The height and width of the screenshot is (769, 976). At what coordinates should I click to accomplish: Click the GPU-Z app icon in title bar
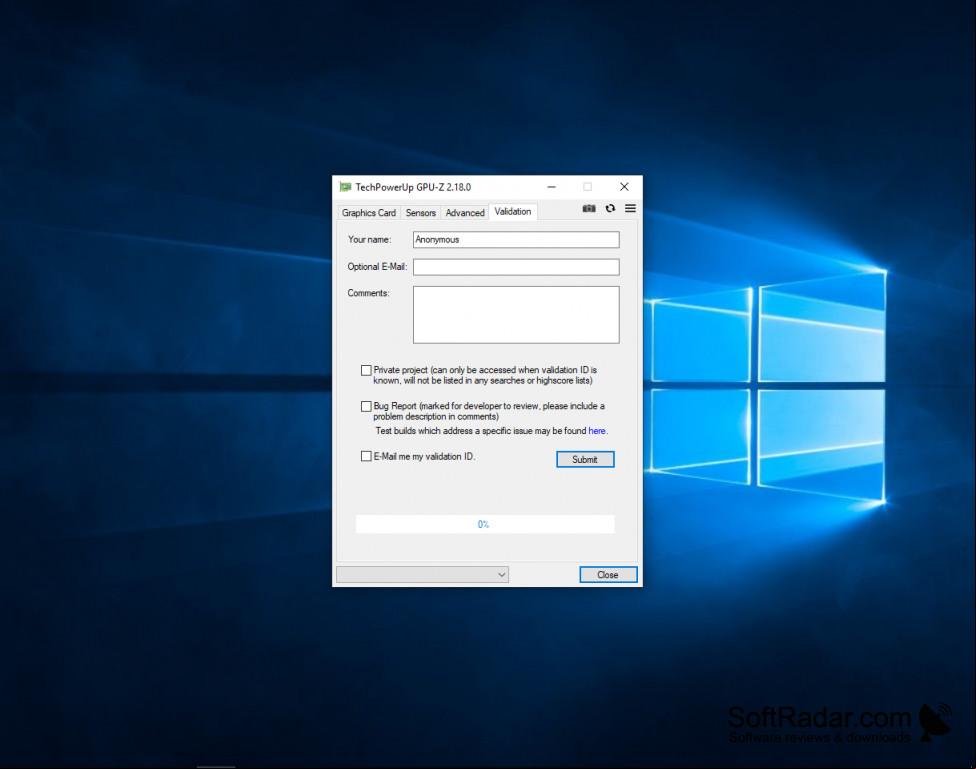(x=345, y=187)
